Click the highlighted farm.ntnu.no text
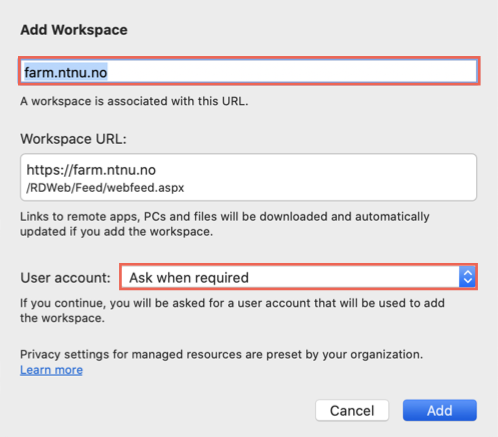498x437 pixels. 66,72
